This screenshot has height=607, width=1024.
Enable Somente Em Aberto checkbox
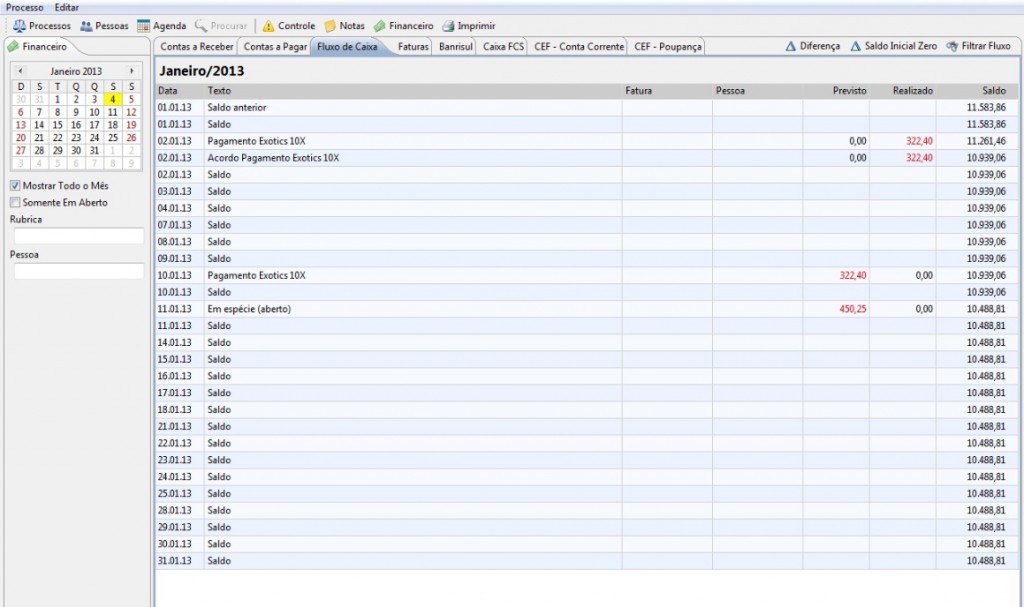point(15,202)
